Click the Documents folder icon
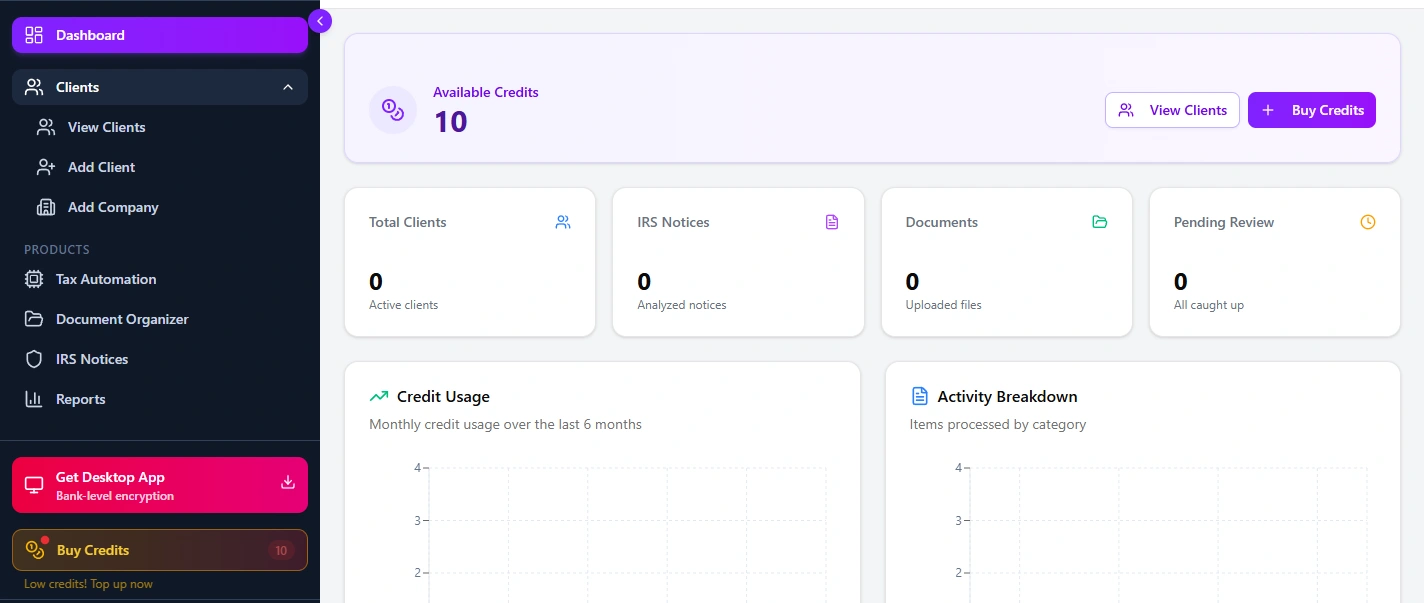The image size is (1424, 603). pyautogui.click(x=1100, y=222)
